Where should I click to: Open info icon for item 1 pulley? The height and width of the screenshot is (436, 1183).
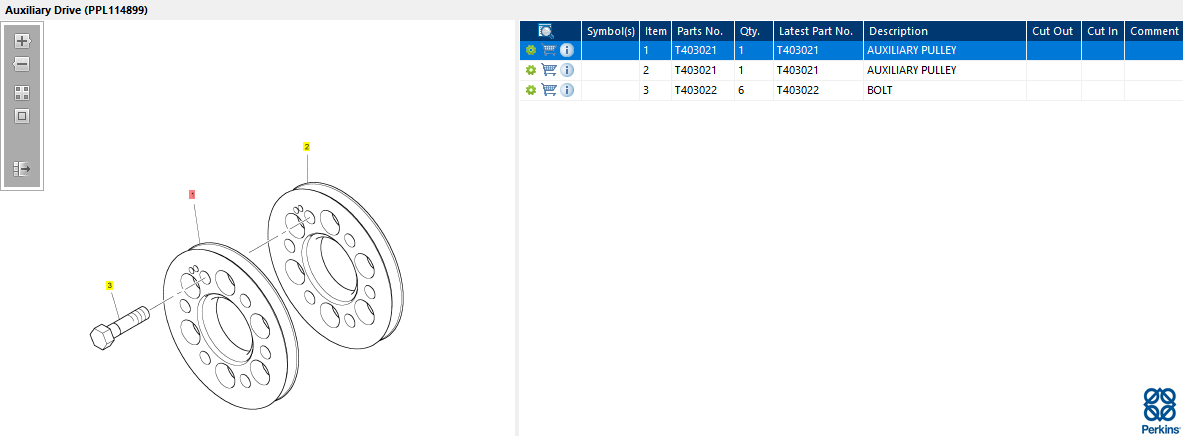coord(567,51)
